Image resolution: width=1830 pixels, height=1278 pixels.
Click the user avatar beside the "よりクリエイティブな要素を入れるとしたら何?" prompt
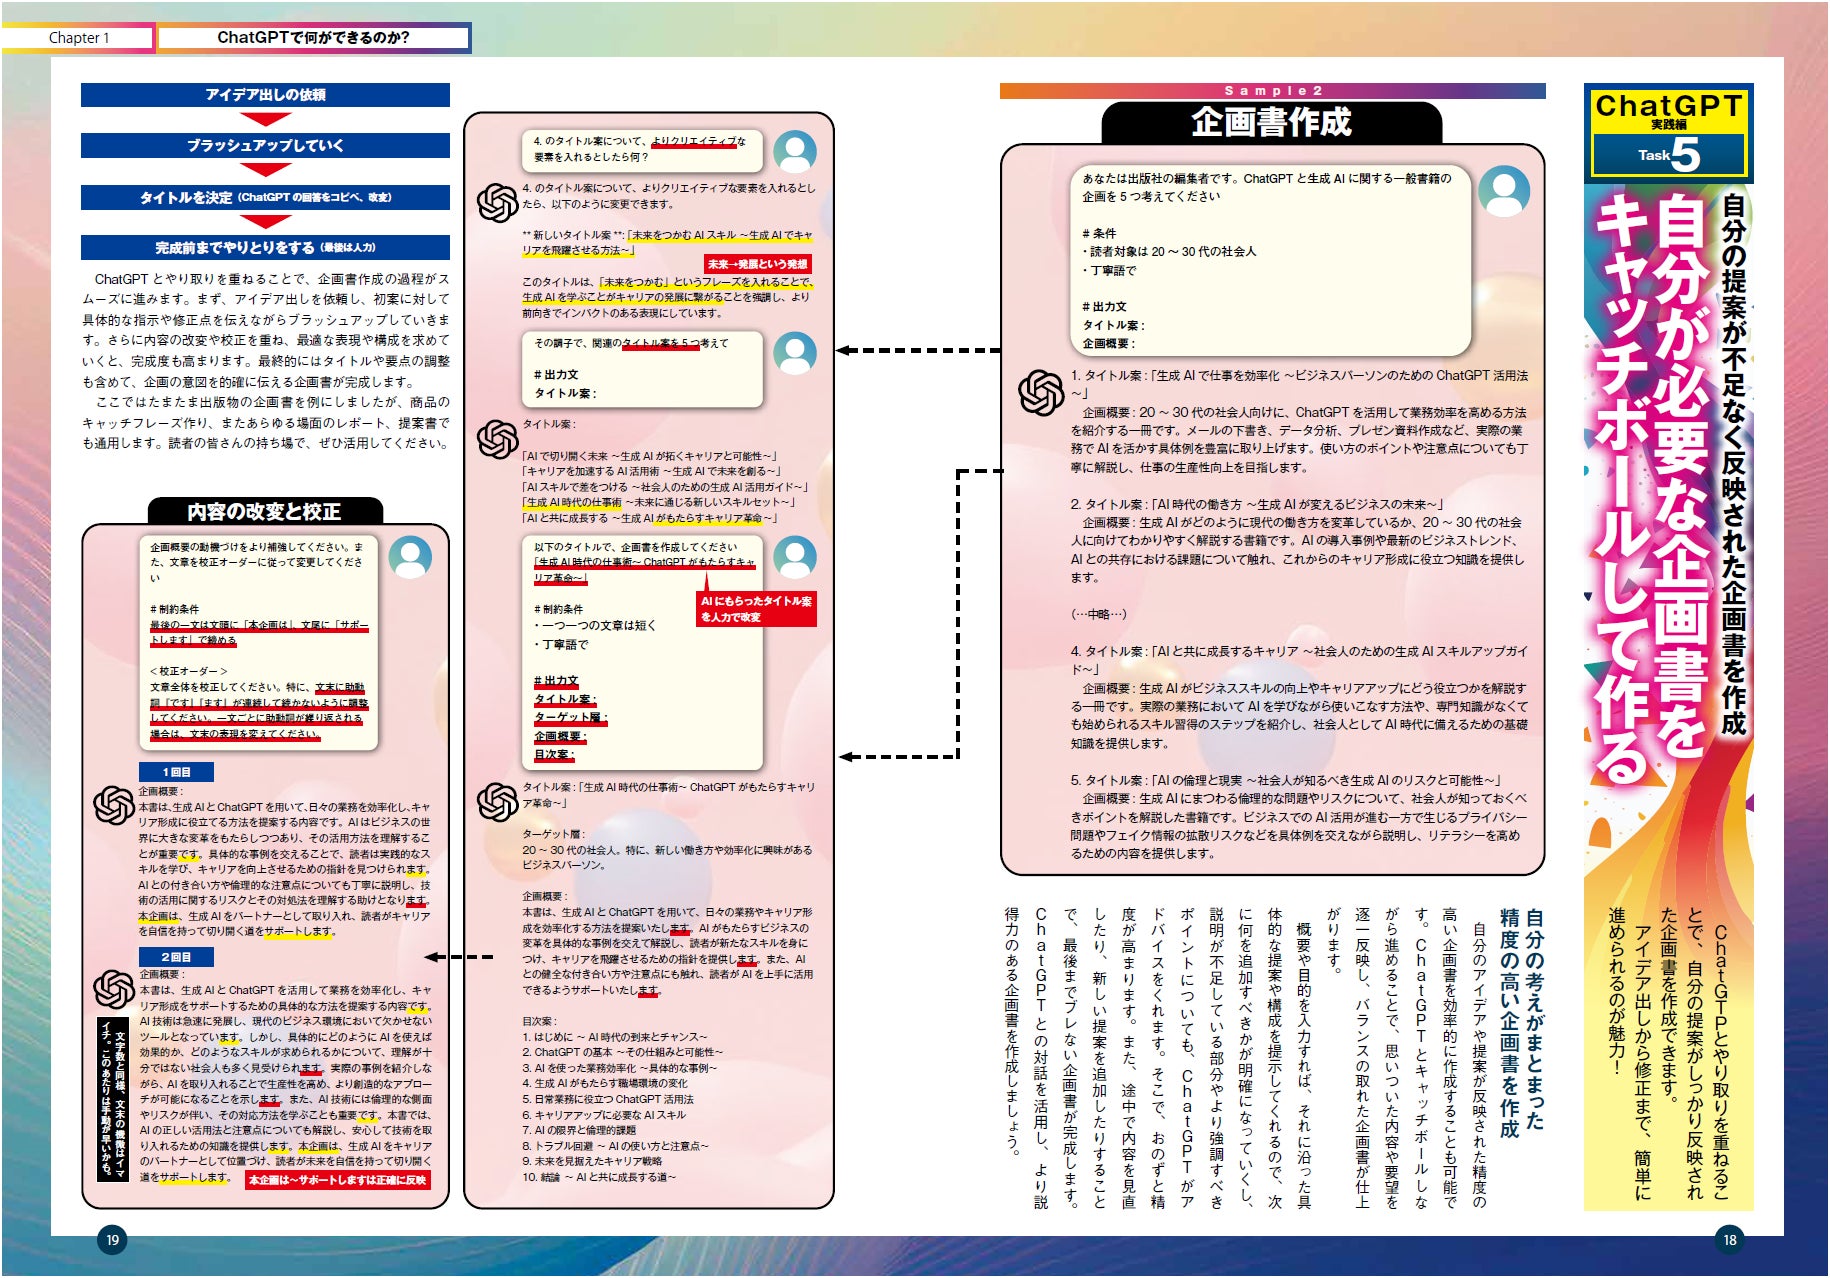pyautogui.click(x=795, y=151)
